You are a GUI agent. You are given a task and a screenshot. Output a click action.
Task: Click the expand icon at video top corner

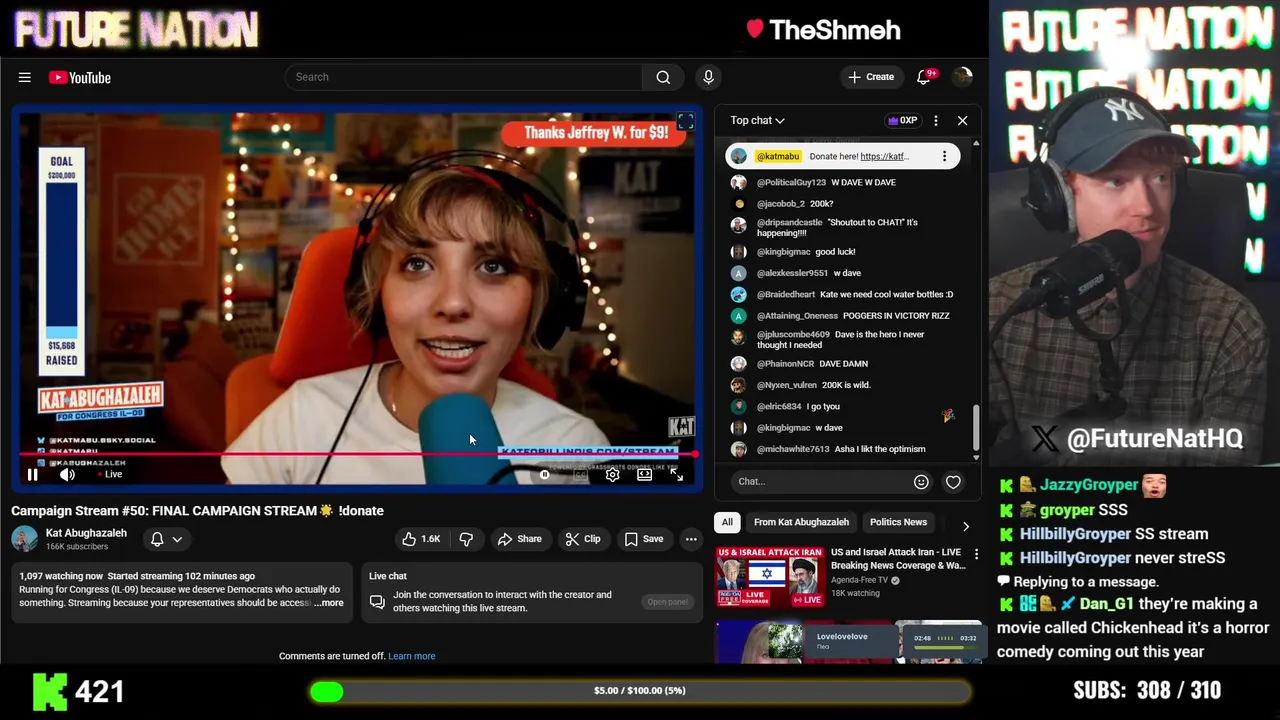coord(685,122)
